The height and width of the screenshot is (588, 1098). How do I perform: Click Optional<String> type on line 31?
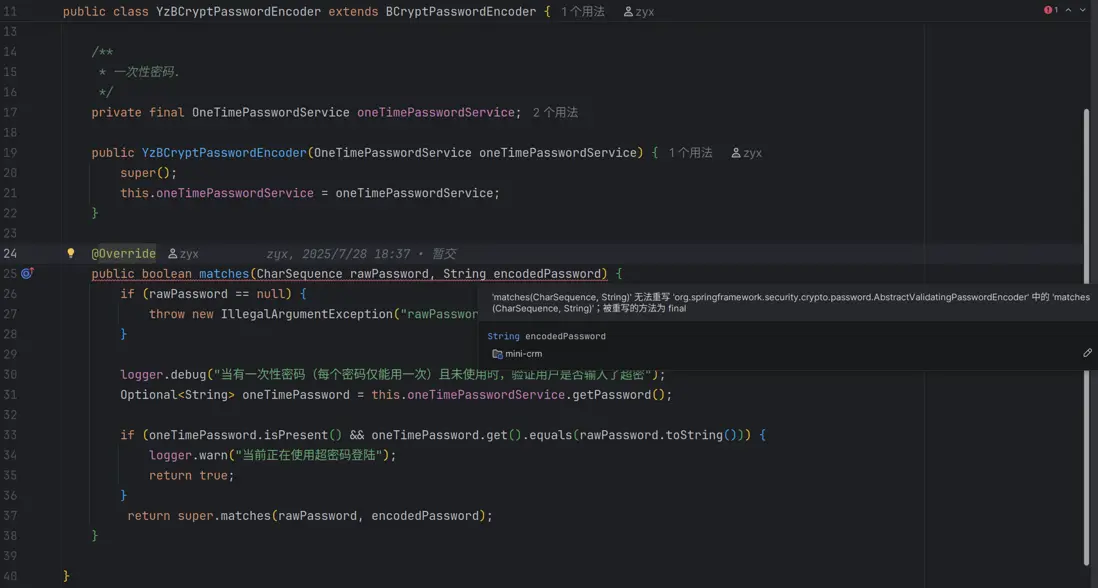pos(178,395)
